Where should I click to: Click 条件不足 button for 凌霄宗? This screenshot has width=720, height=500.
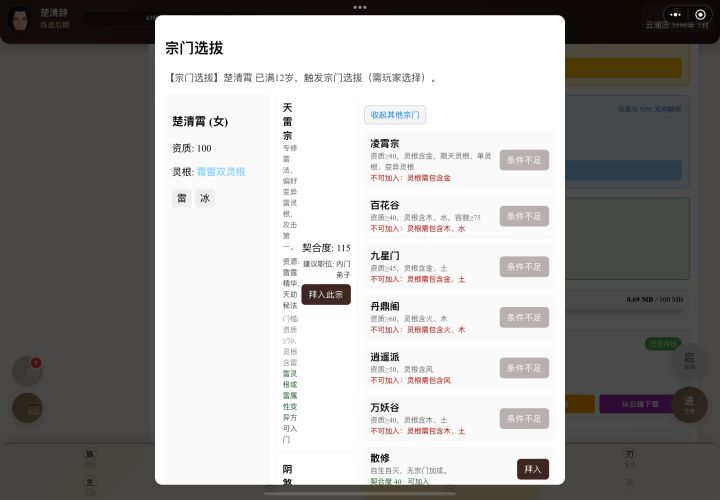(x=524, y=160)
